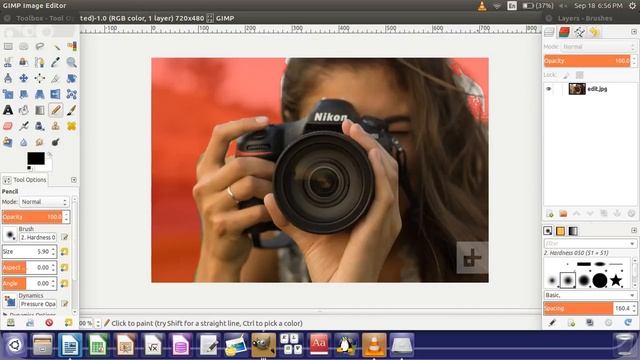Select the Fuzzy Select wand tool
This screenshot has height=360, width=640.
[56, 47]
